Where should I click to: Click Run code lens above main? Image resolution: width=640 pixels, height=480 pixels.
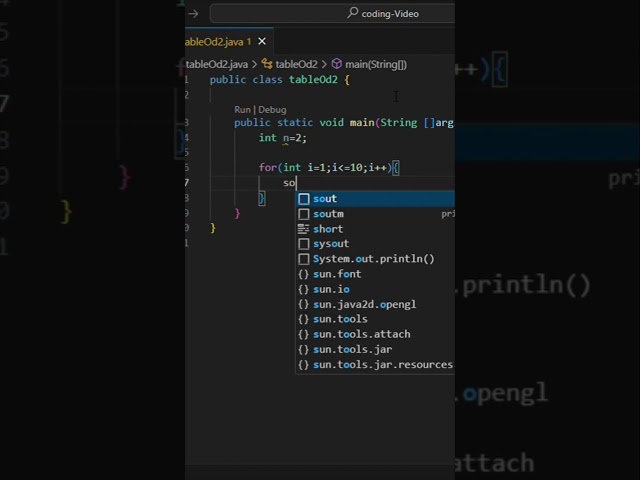[242, 110]
